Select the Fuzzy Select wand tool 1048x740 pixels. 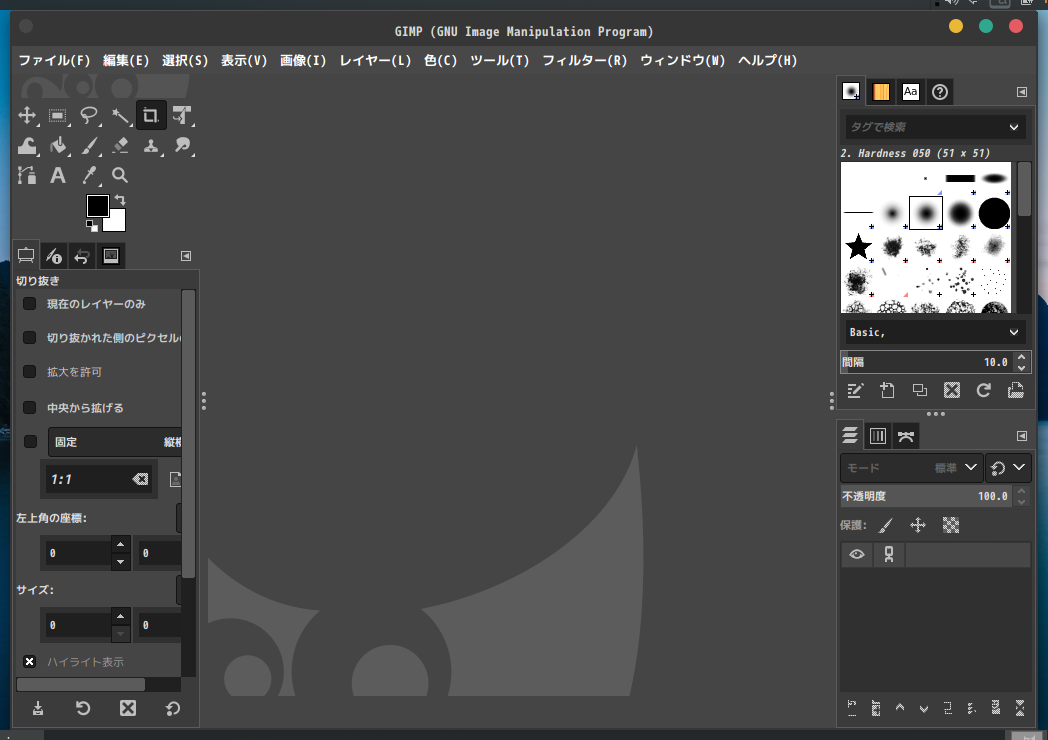[119, 114]
